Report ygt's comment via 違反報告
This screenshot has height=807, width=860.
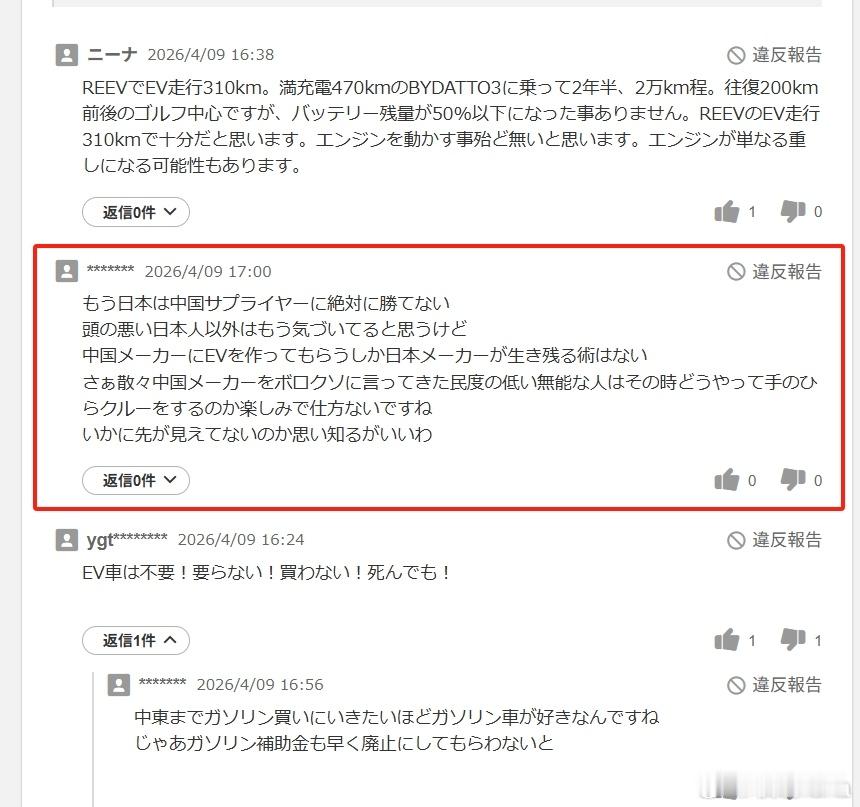tap(774, 540)
